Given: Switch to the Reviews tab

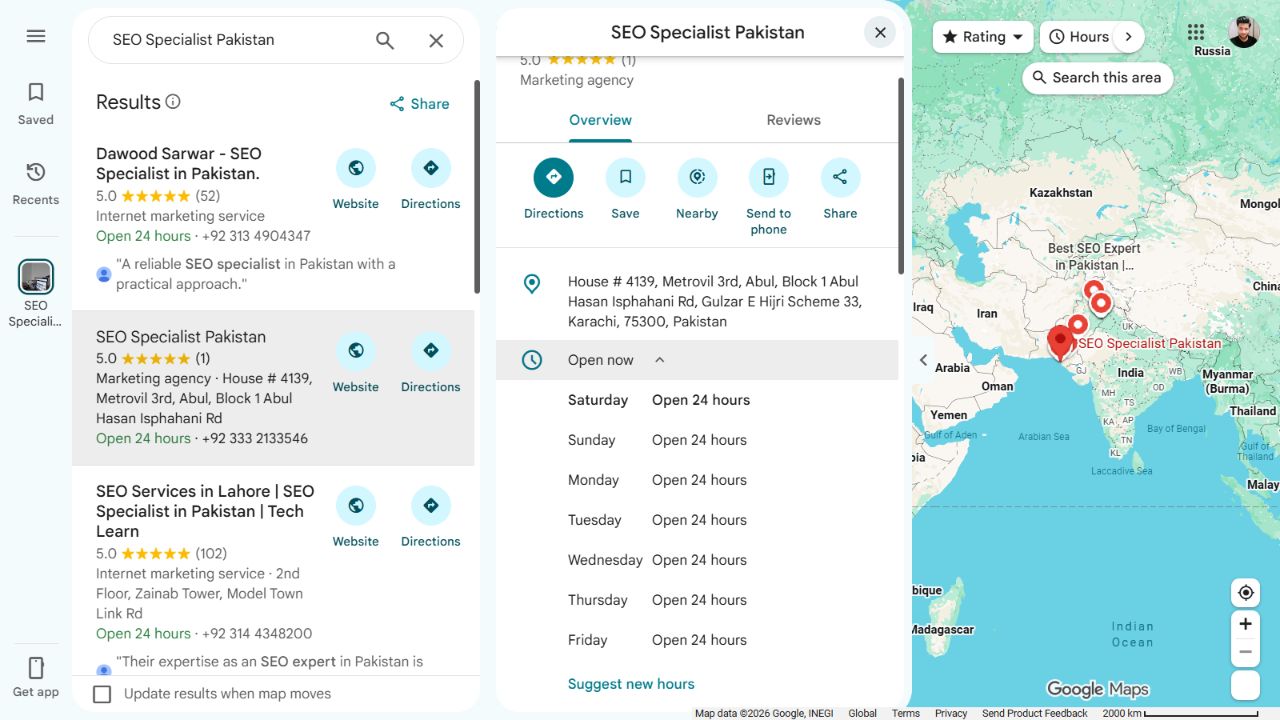Looking at the screenshot, I should point(794,120).
